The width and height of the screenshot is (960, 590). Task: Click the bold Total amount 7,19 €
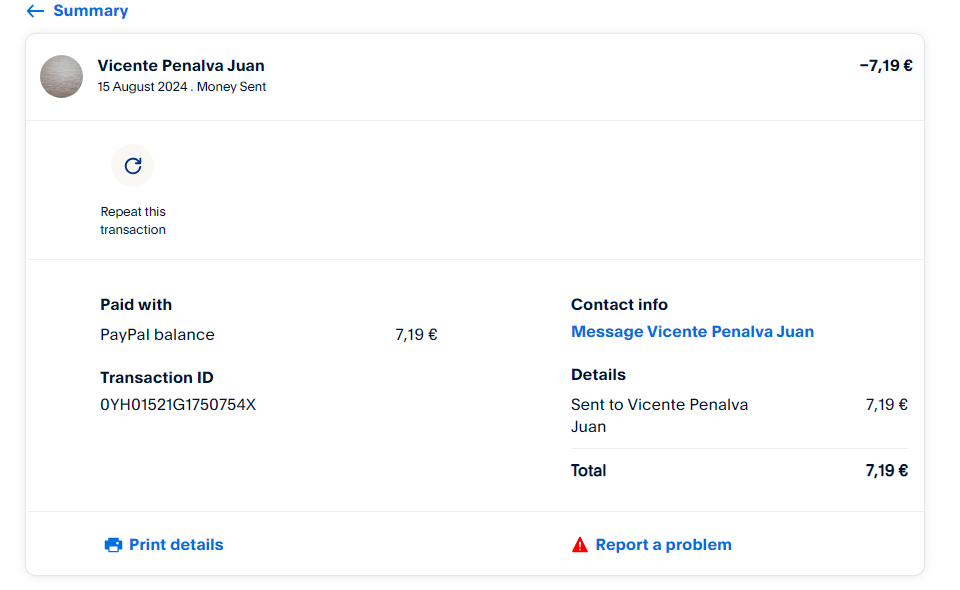click(x=886, y=471)
